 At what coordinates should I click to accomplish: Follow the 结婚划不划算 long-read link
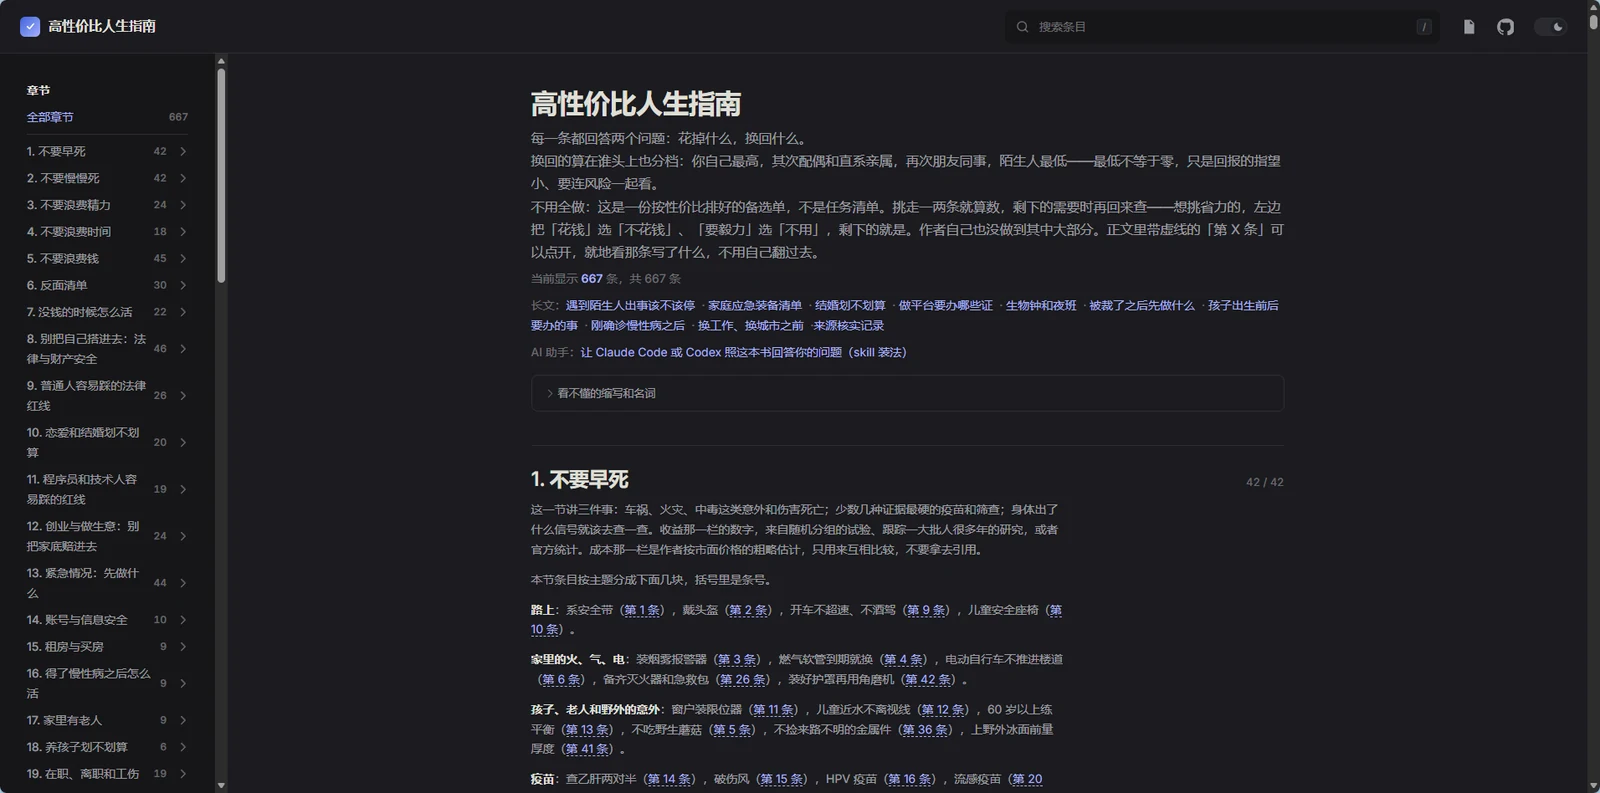[850, 306]
